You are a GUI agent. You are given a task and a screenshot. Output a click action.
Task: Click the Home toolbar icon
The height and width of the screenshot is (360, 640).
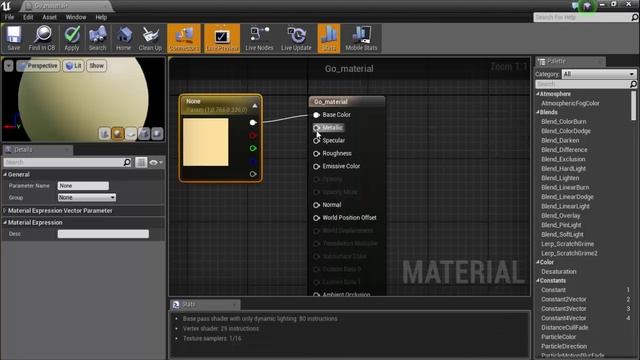pos(123,38)
